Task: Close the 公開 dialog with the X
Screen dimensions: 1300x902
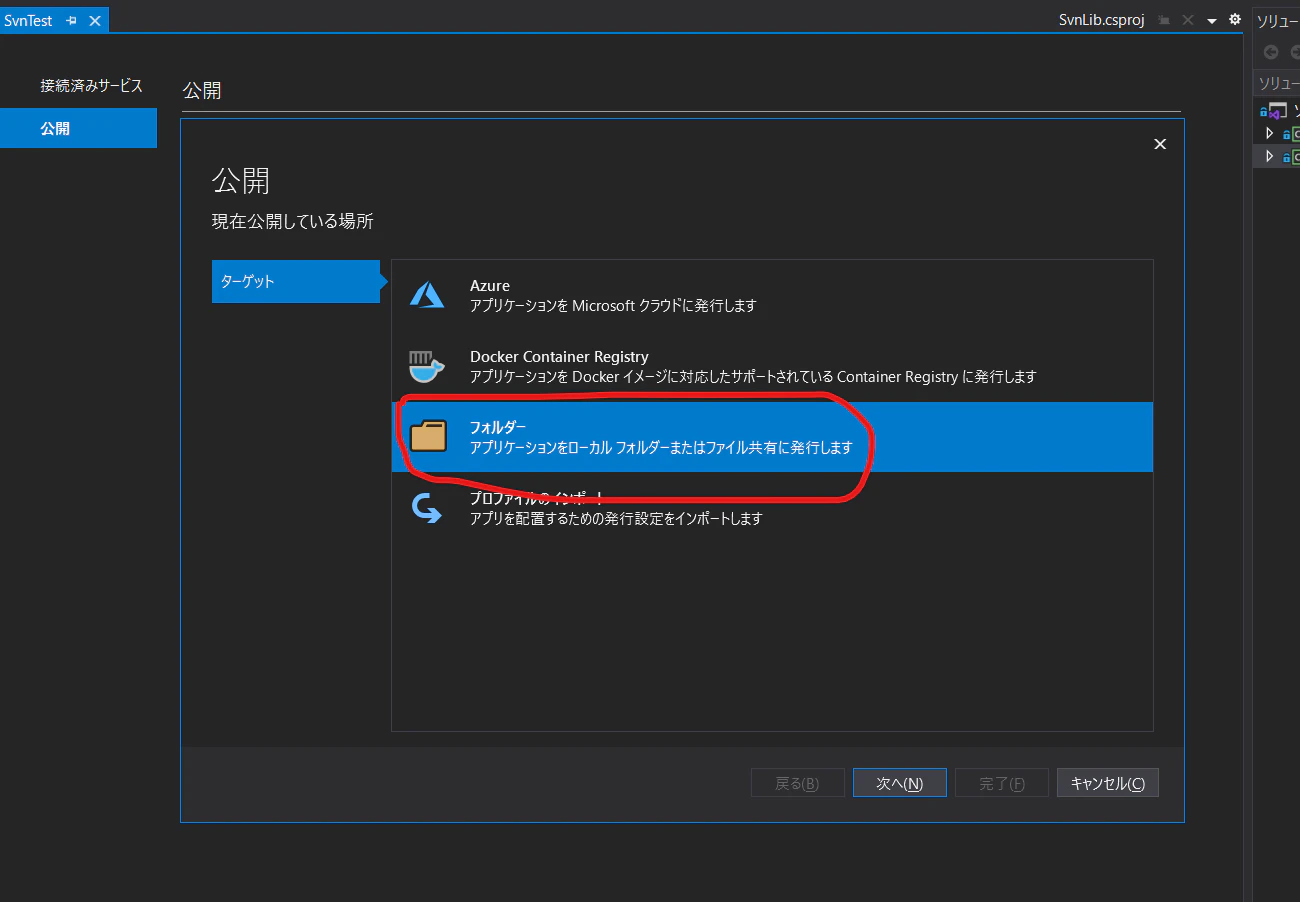Action: pos(1160,144)
